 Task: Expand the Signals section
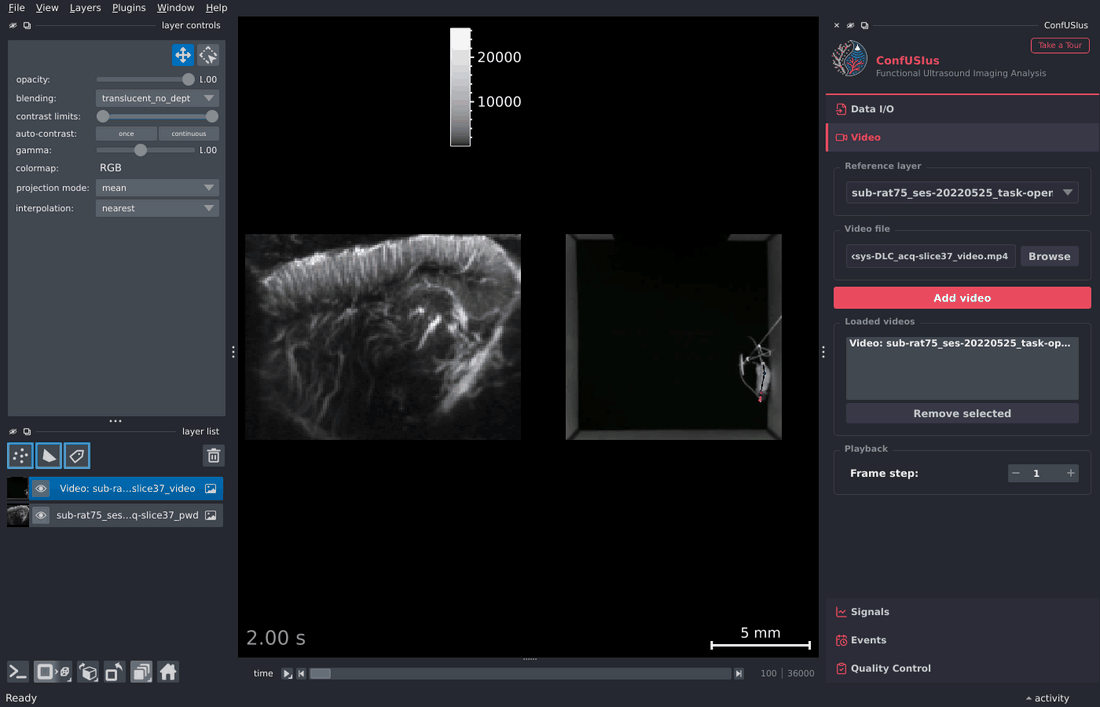pos(962,612)
